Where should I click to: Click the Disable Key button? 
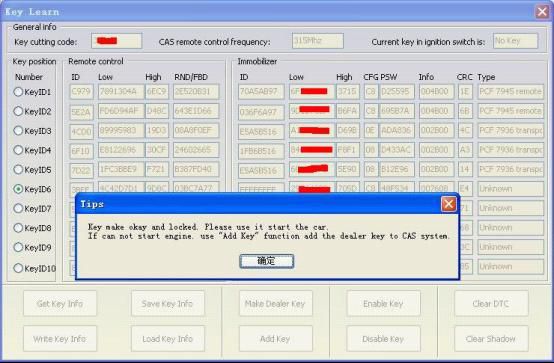pyautogui.click(x=383, y=339)
